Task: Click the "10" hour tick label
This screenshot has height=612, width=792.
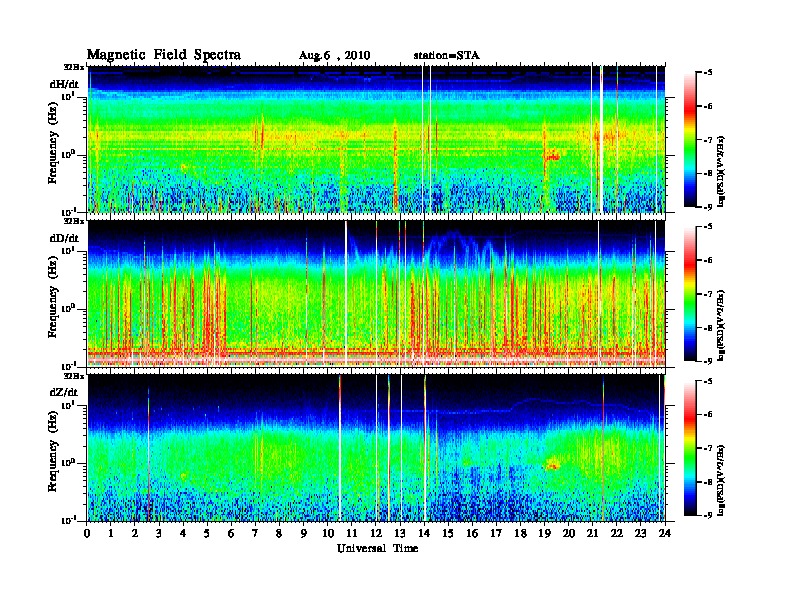Action: [x=328, y=534]
